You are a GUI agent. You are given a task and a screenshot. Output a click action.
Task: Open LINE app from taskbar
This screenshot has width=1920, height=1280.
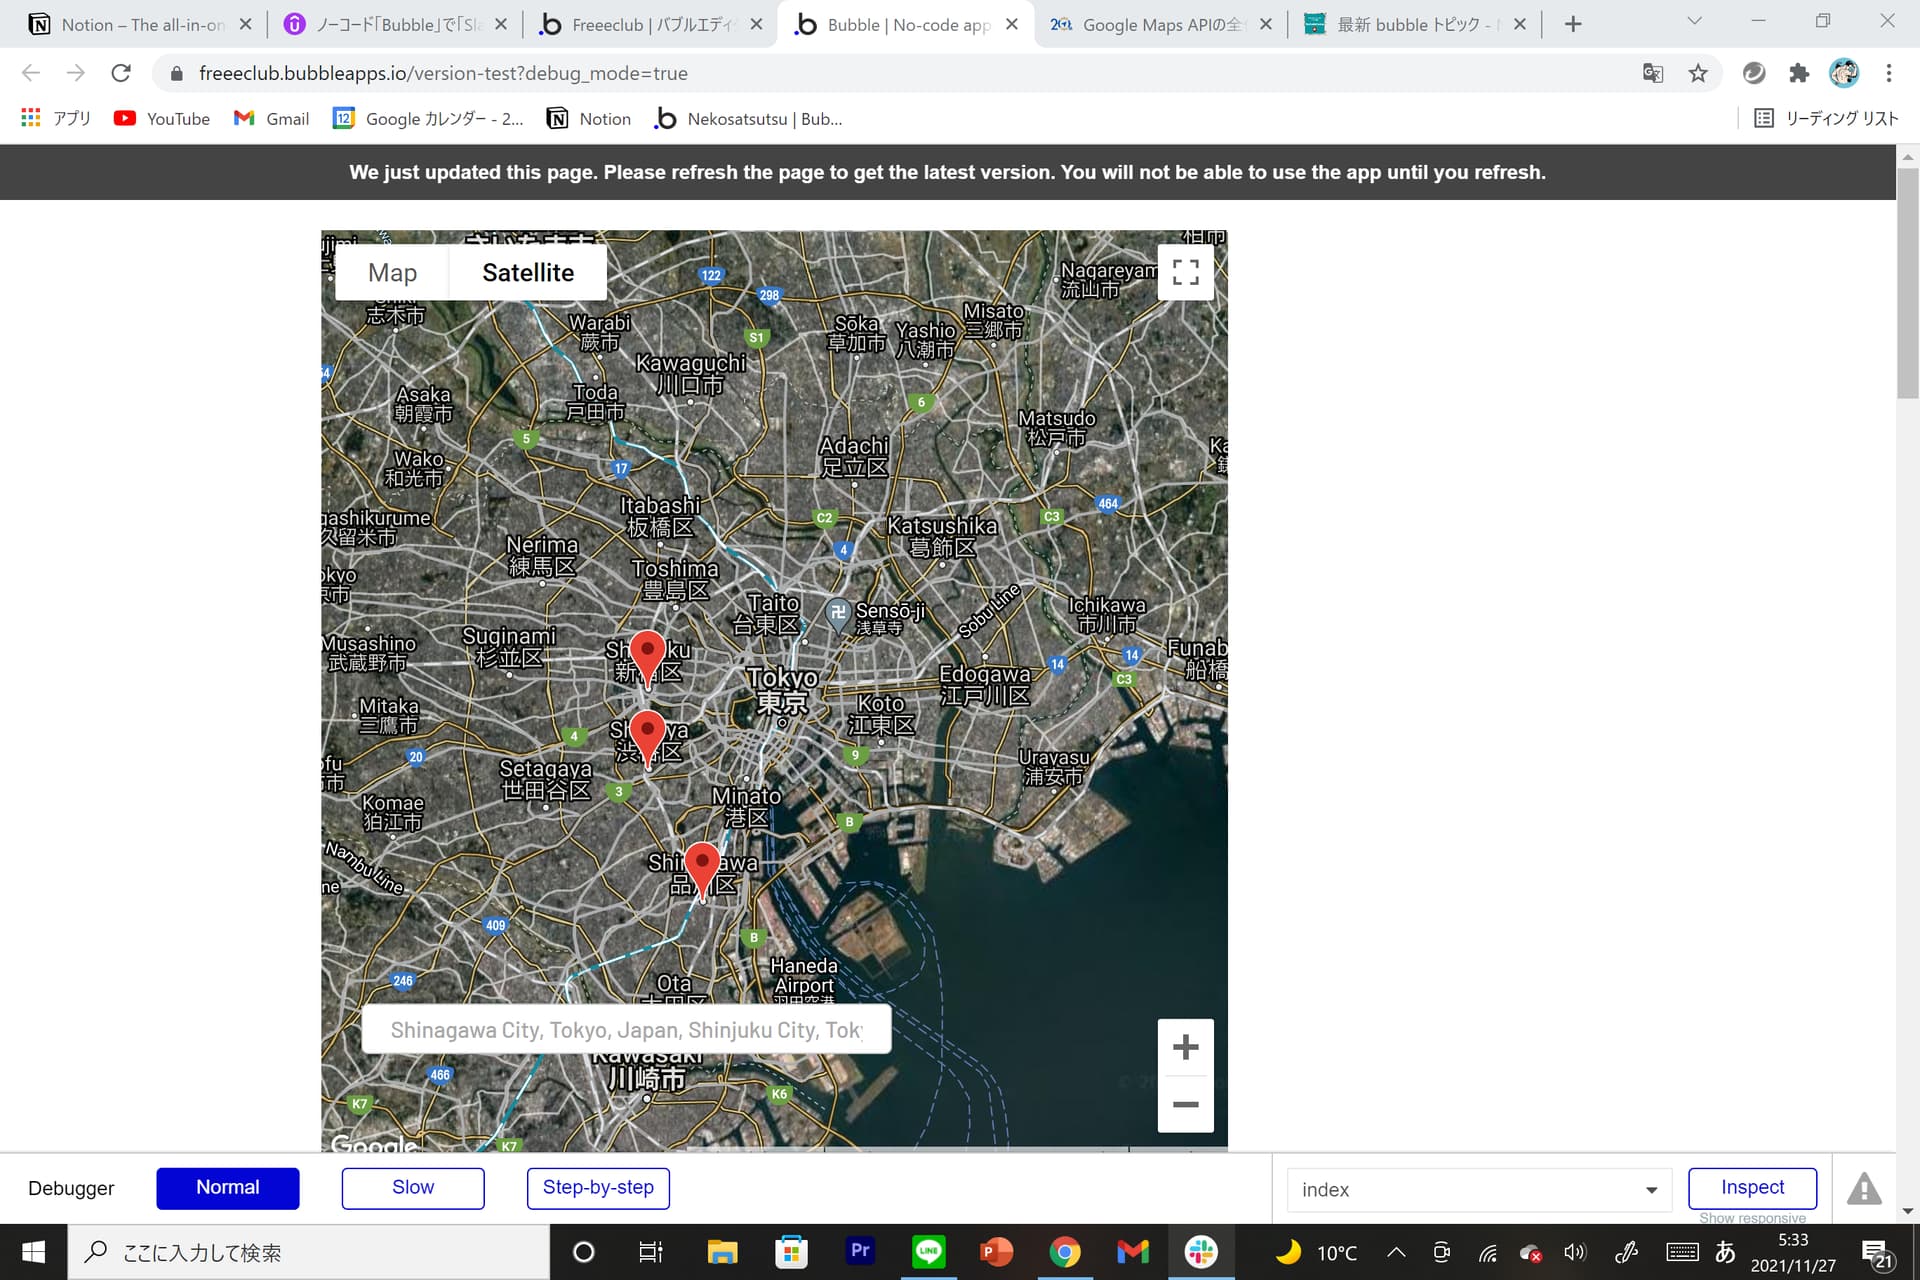pos(929,1252)
